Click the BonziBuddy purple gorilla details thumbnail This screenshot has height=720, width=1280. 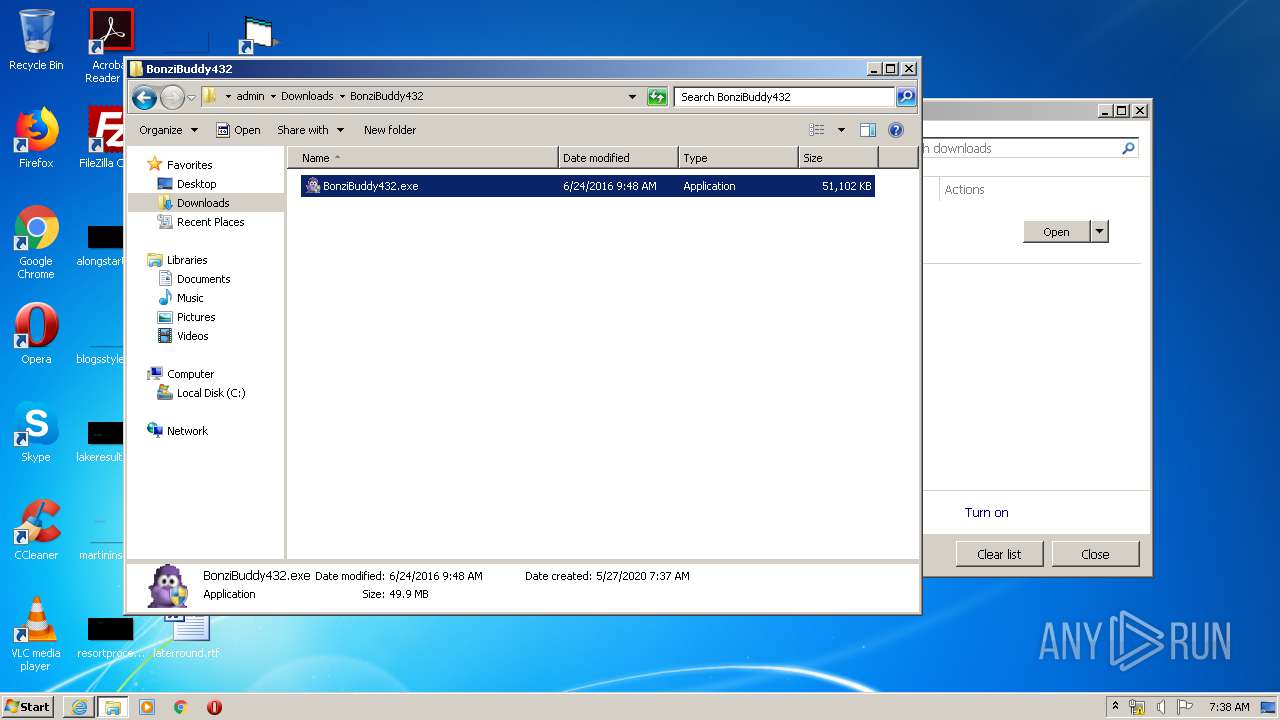click(x=167, y=586)
